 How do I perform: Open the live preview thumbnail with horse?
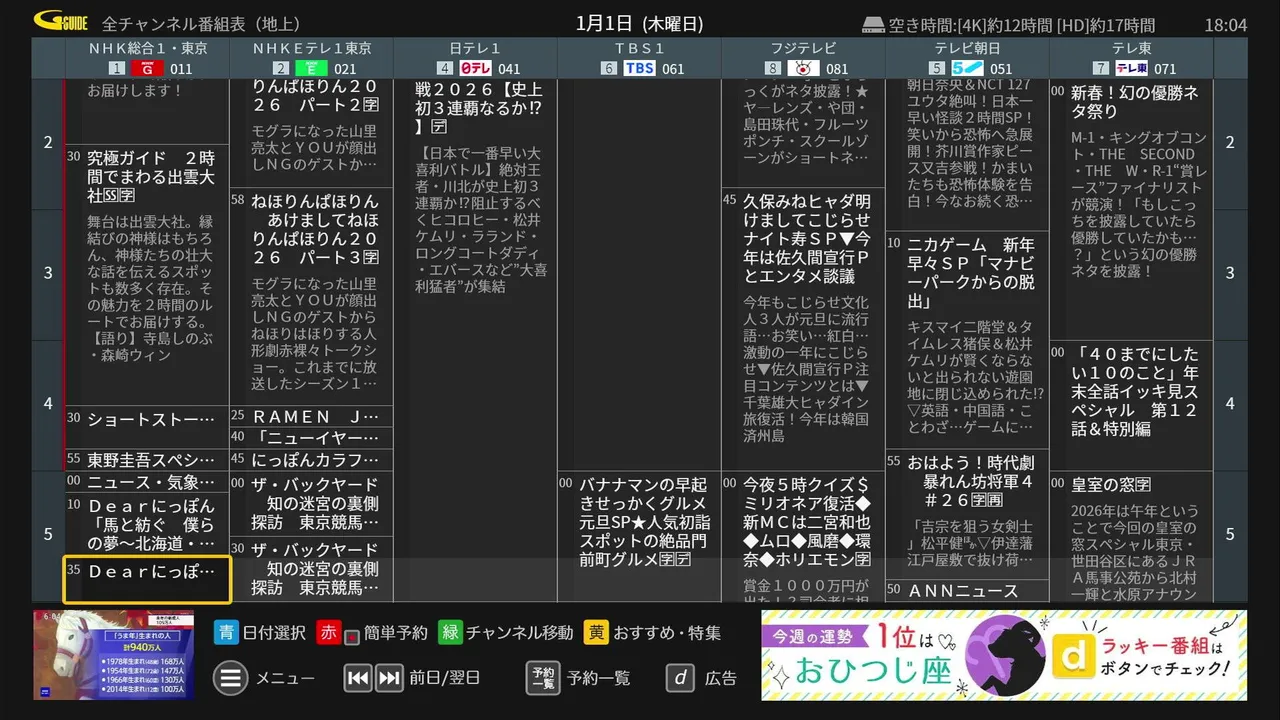[113, 654]
